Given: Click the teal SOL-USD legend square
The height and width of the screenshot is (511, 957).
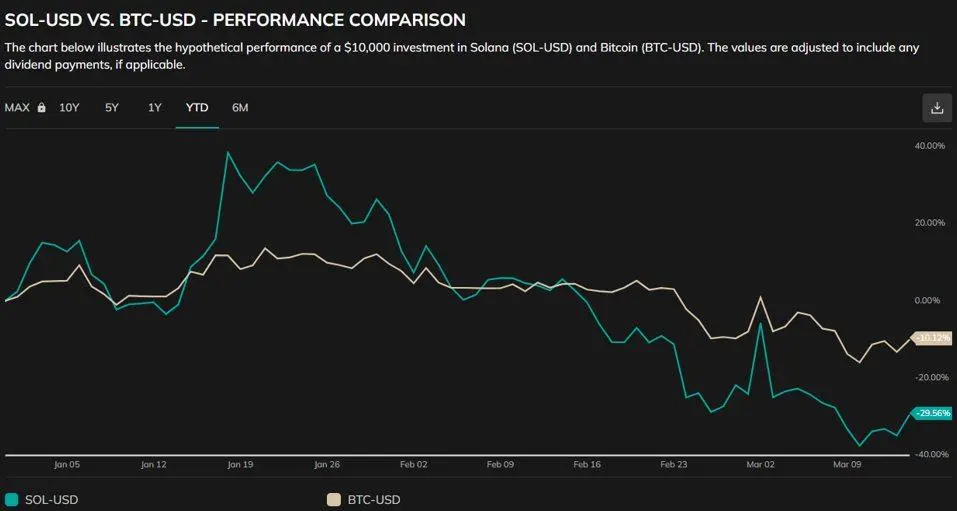Looking at the screenshot, I should (x=11, y=500).
